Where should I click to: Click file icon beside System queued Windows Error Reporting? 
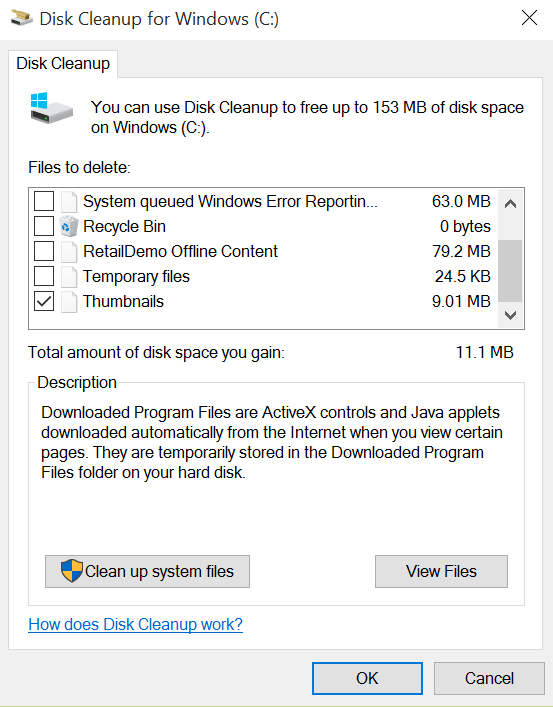69,202
